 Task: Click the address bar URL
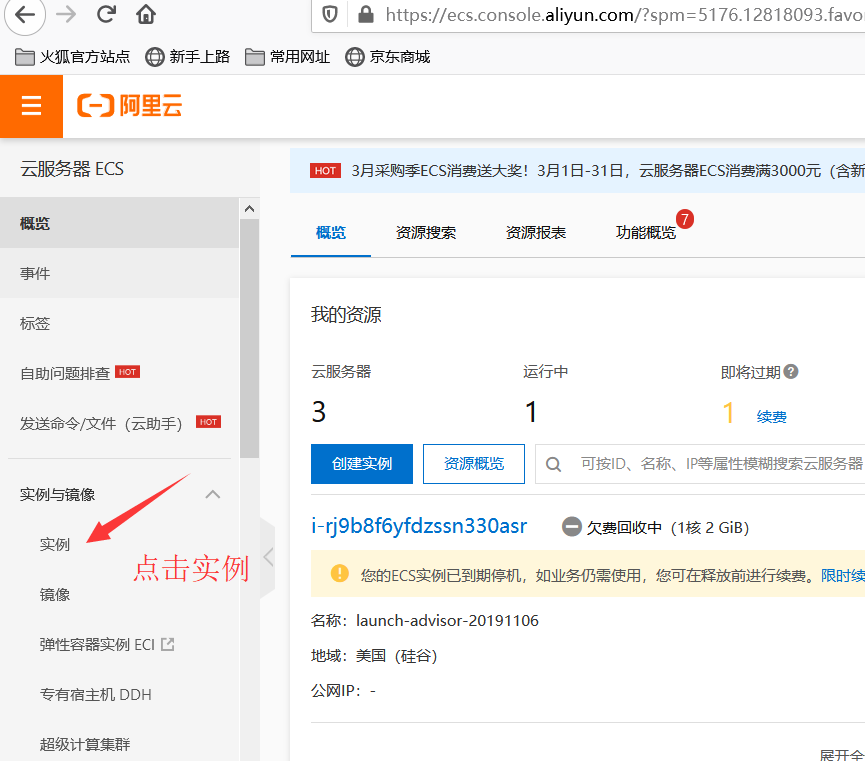pyautogui.click(x=623, y=14)
